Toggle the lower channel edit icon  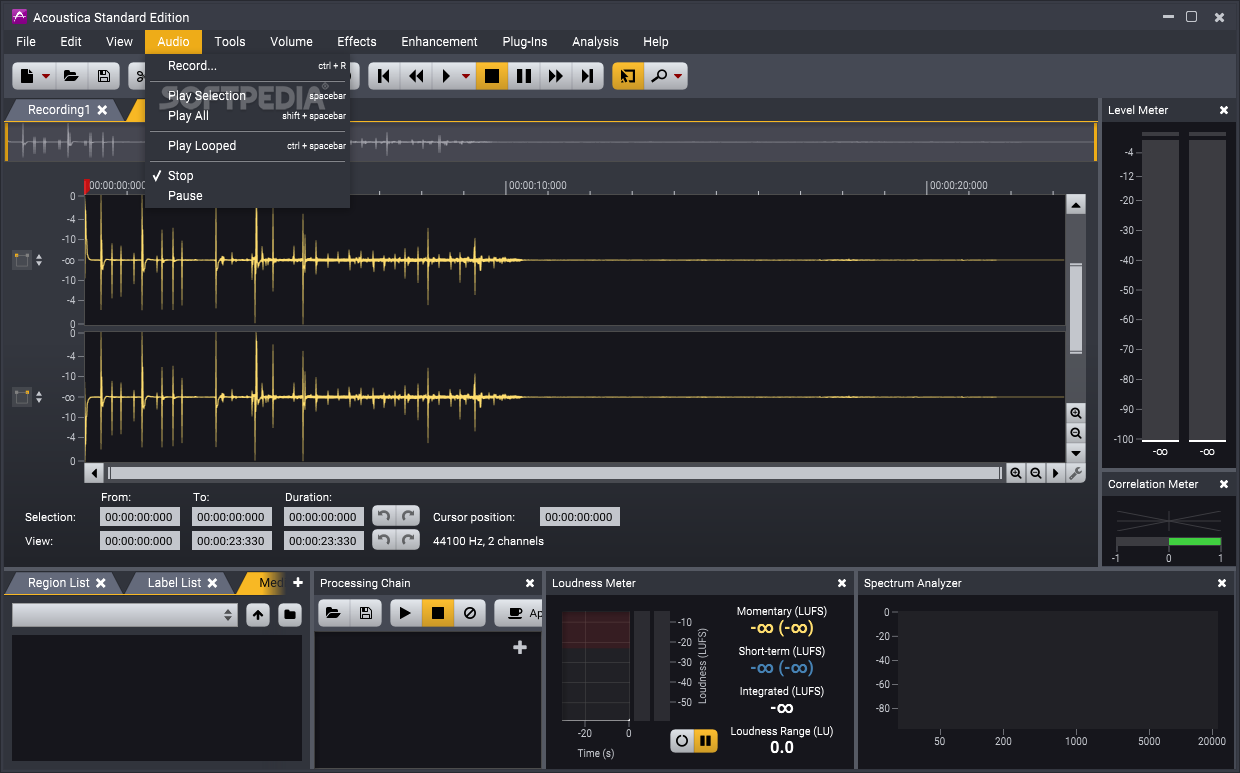tap(22, 397)
